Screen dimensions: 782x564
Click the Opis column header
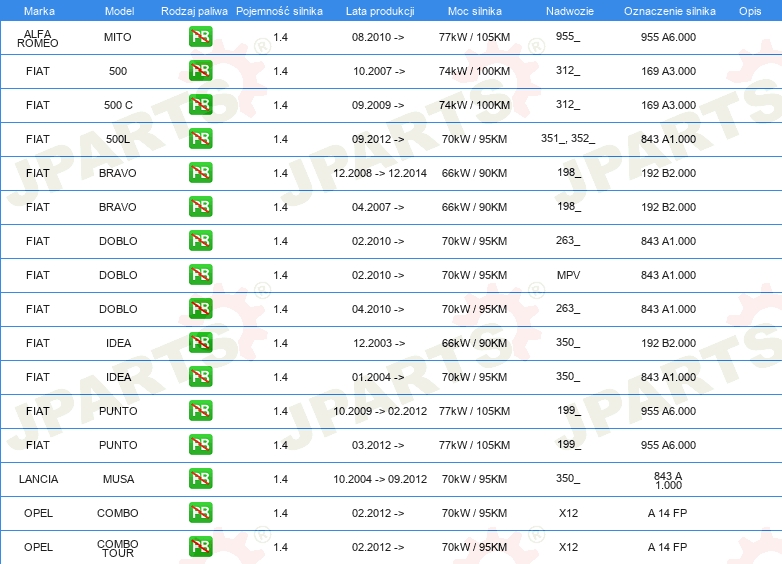pyautogui.click(x=750, y=11)
